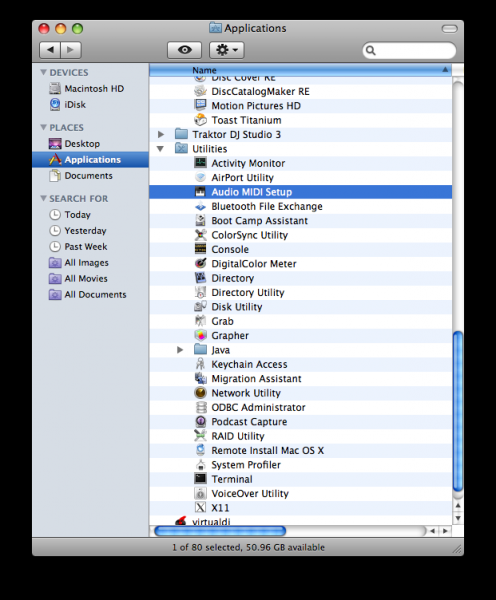Click the Podcast Capture icon
The width and height of the screenshot is (496, 600).
point(200,421)
